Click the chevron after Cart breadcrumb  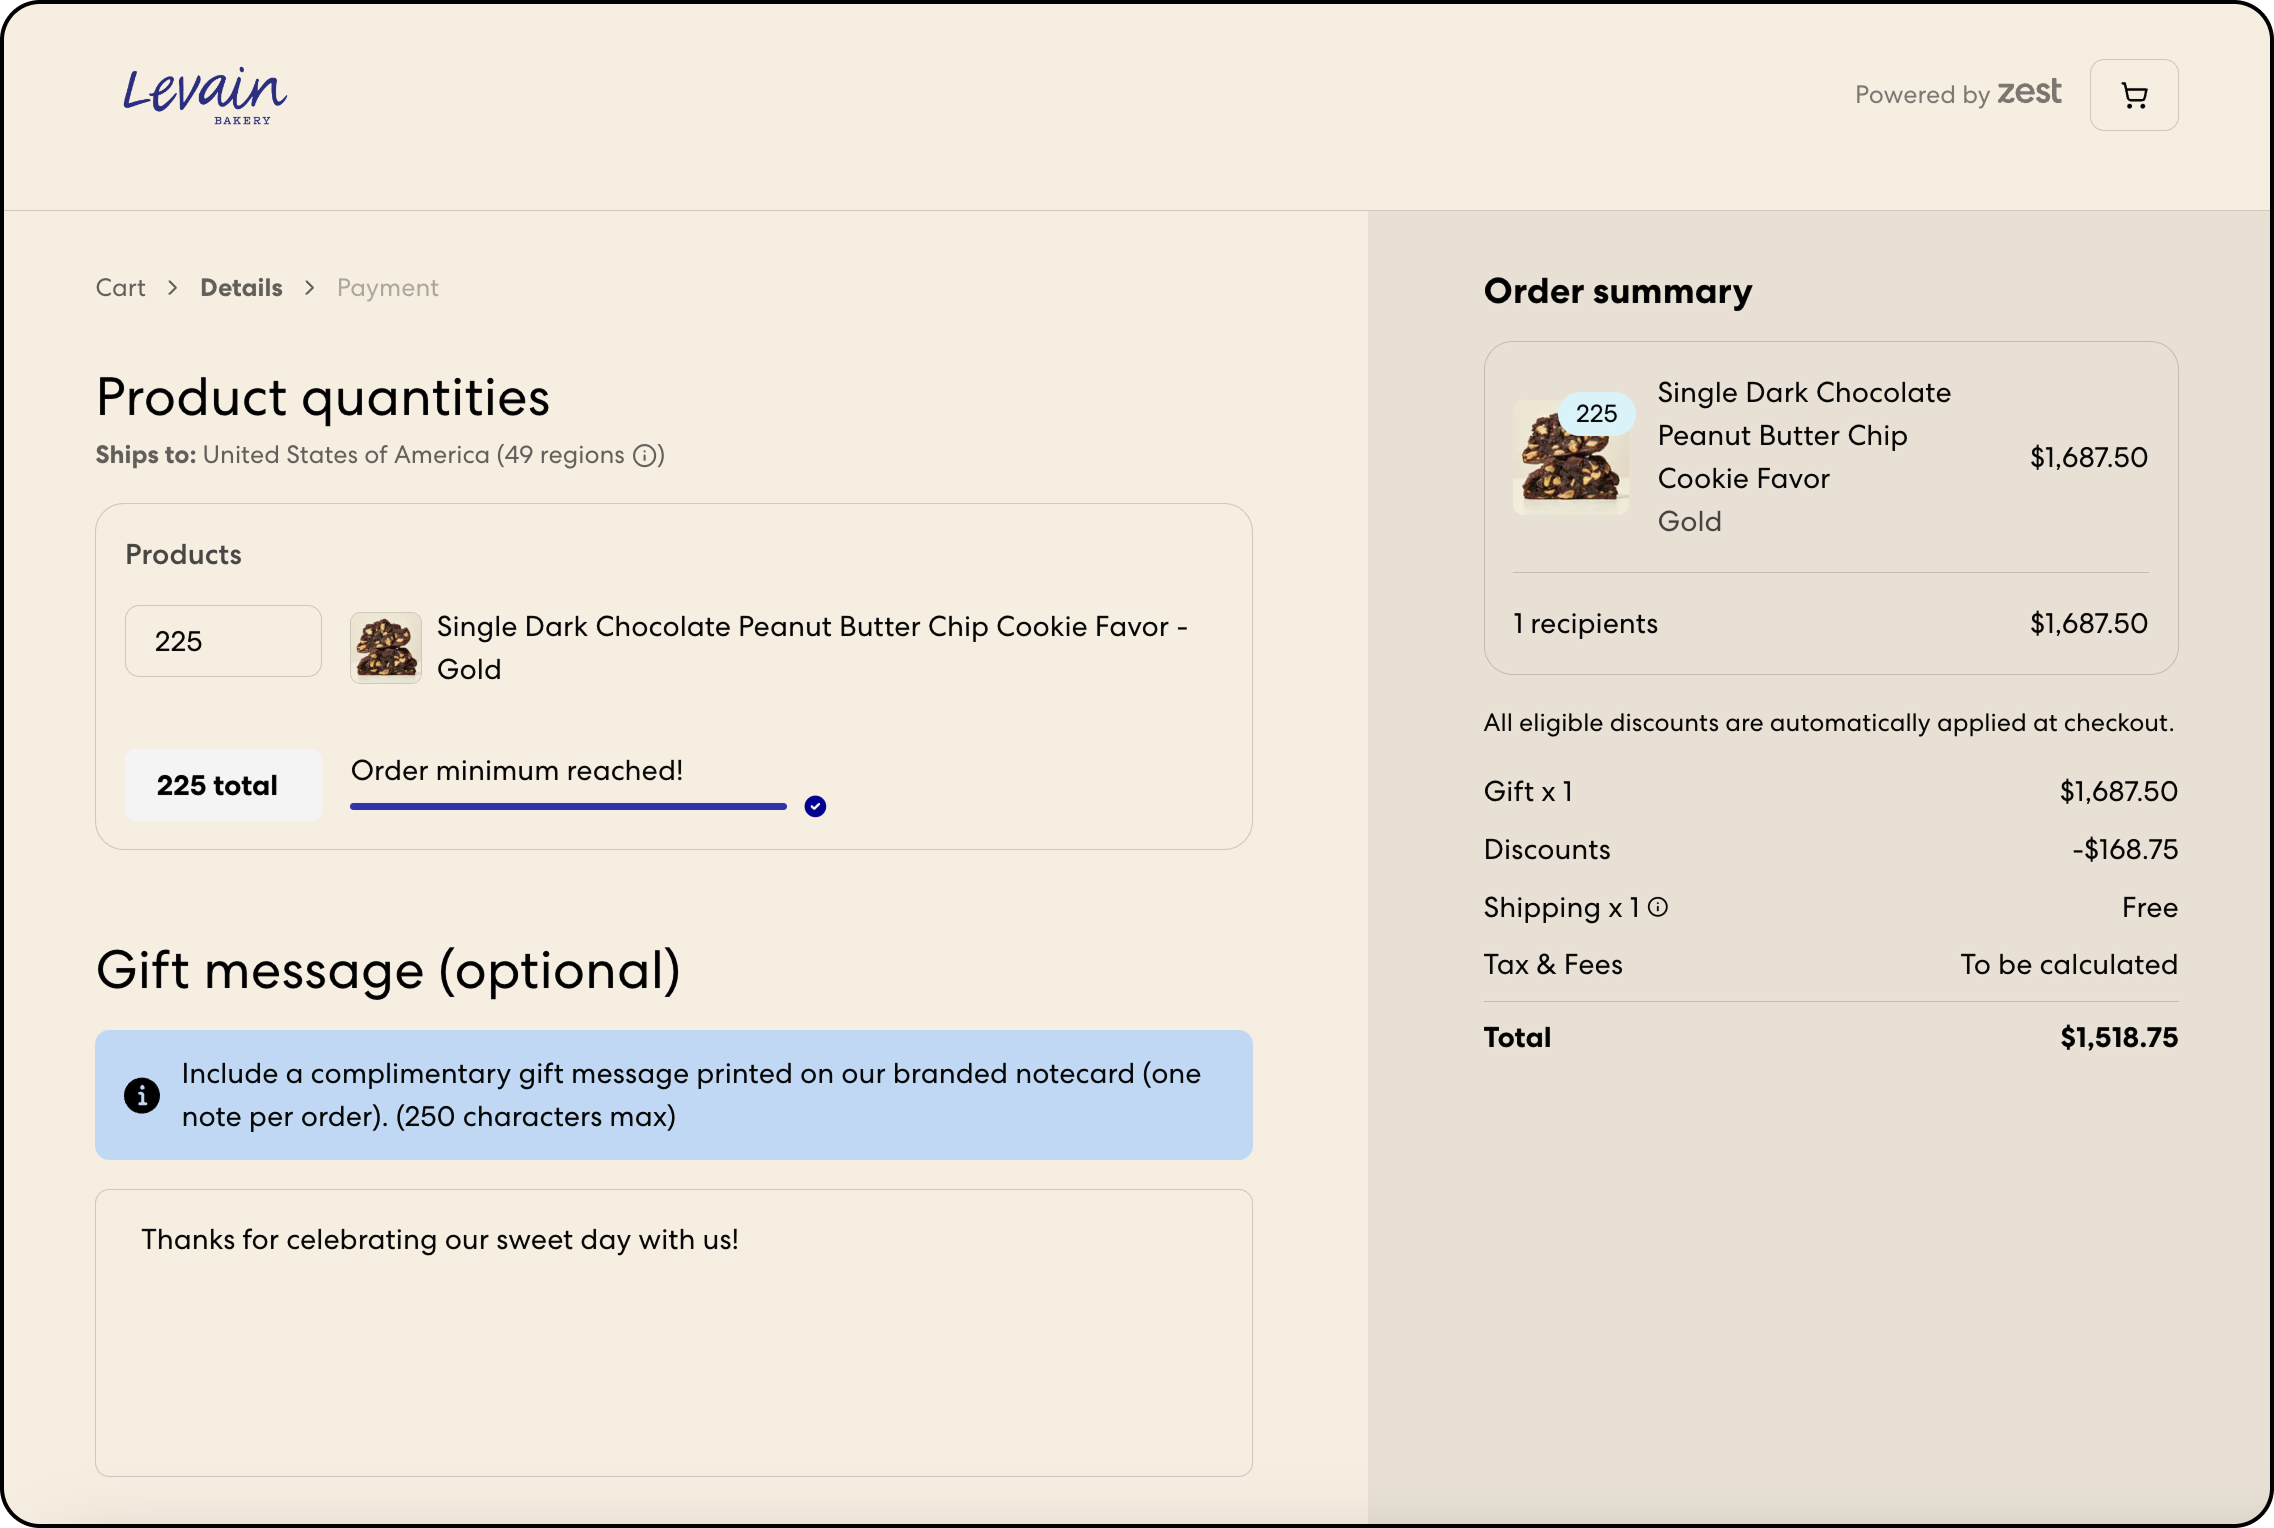pos(173,288)
